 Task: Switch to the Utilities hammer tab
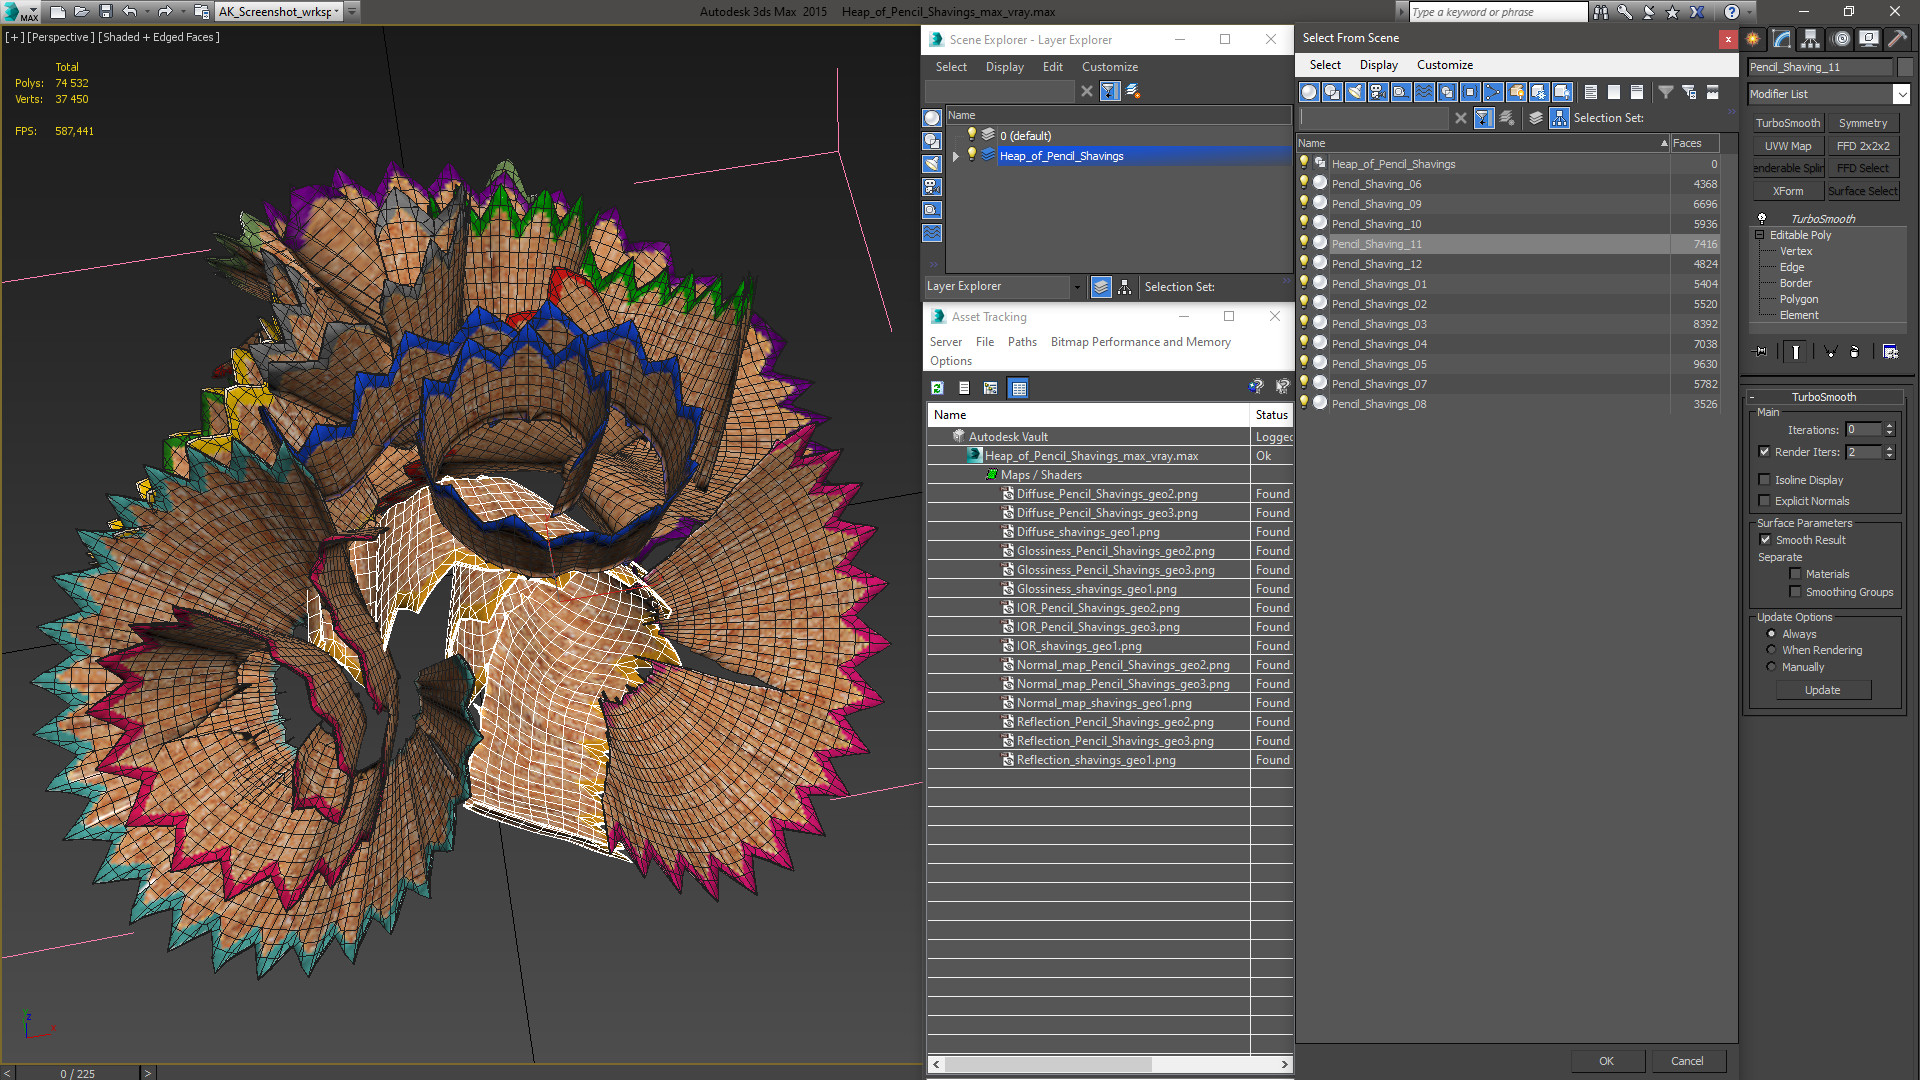[1897, 39]
